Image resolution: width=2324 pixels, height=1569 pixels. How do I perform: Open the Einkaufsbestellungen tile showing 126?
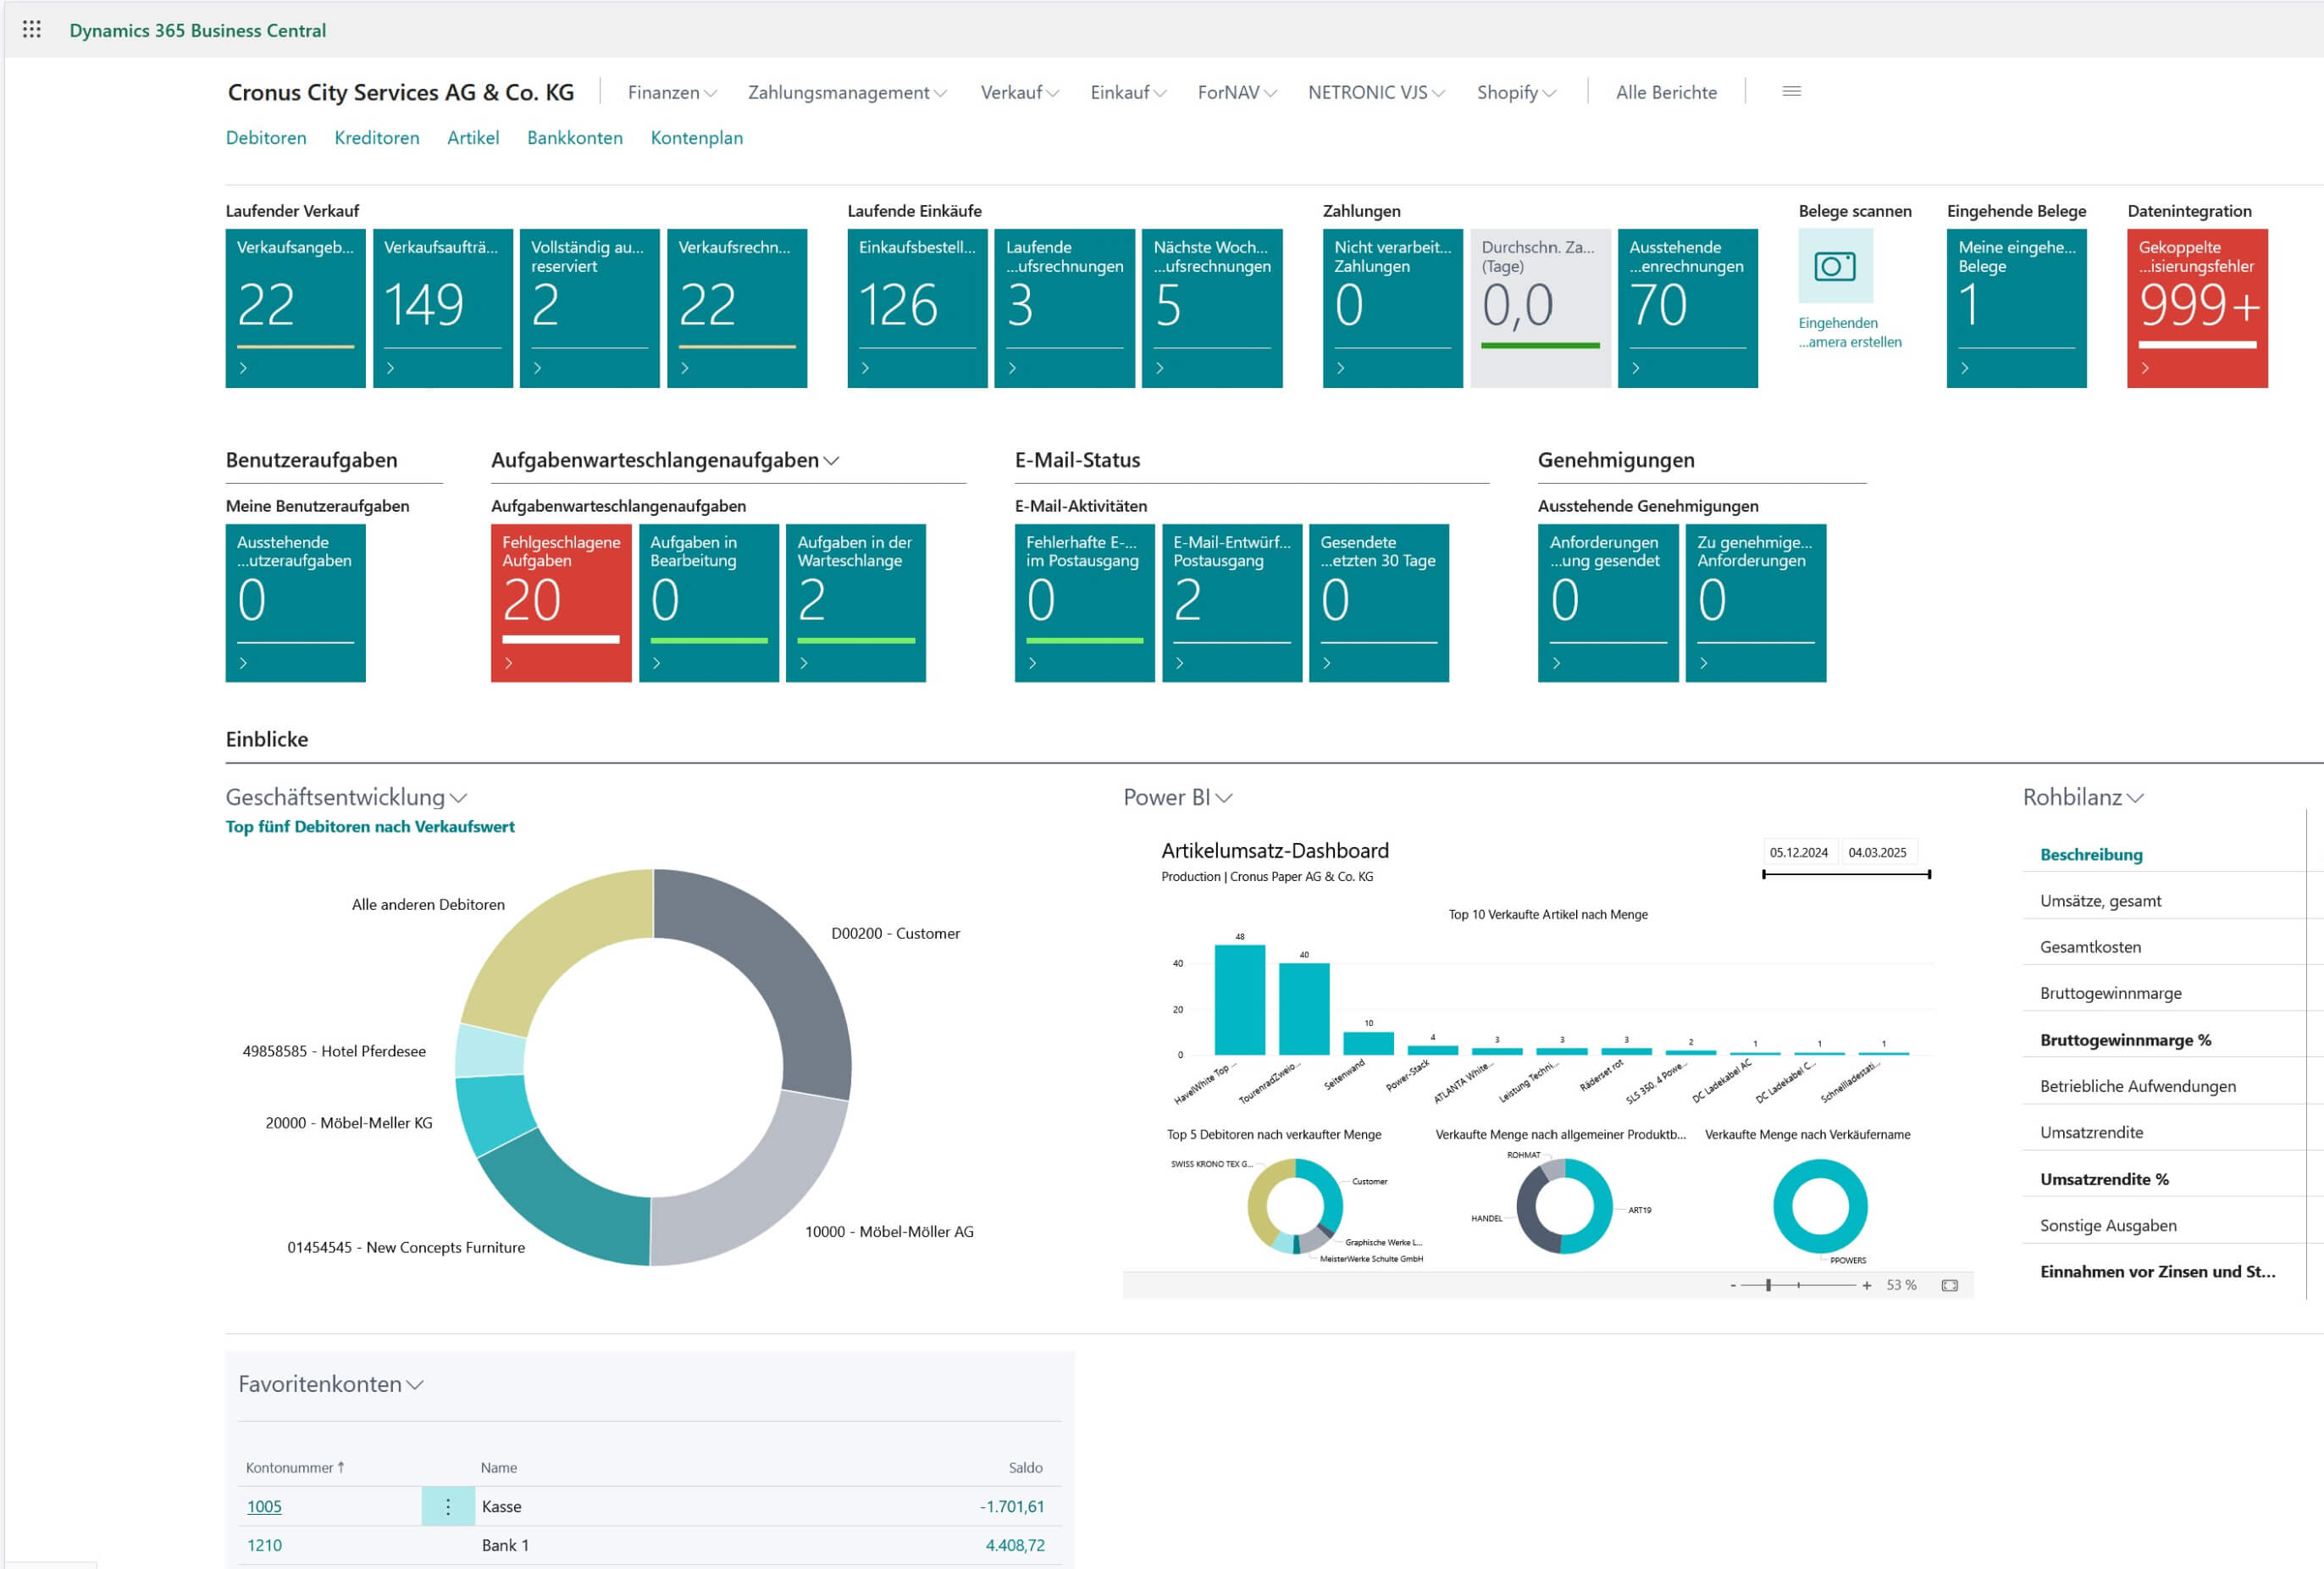(917, 308)
